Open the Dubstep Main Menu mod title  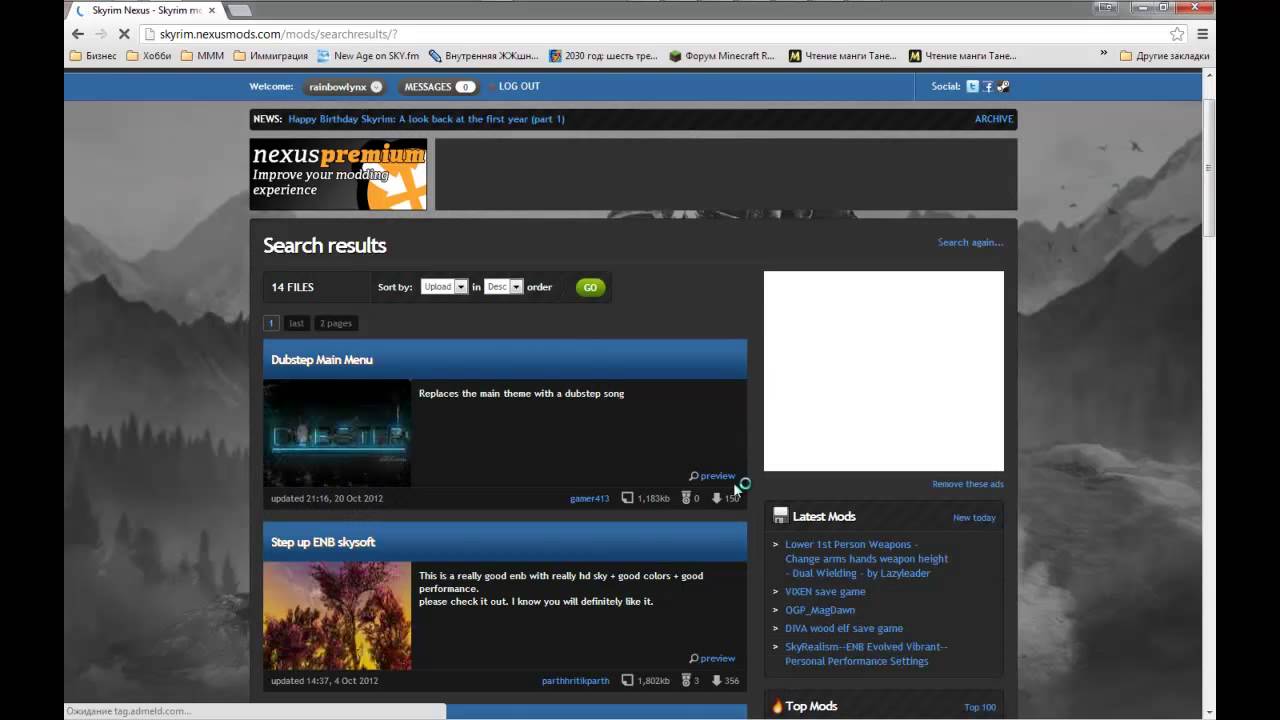[322, 360]
